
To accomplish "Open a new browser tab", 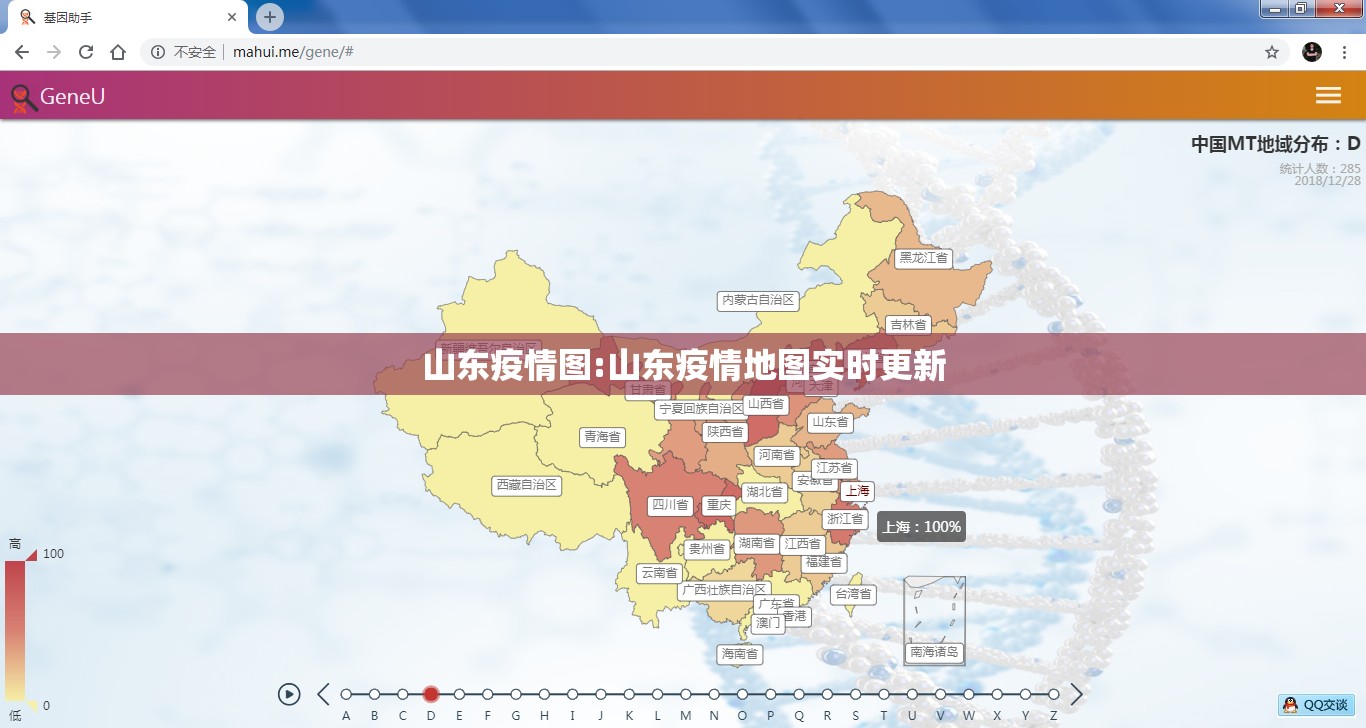I will [x=270, y=17].
